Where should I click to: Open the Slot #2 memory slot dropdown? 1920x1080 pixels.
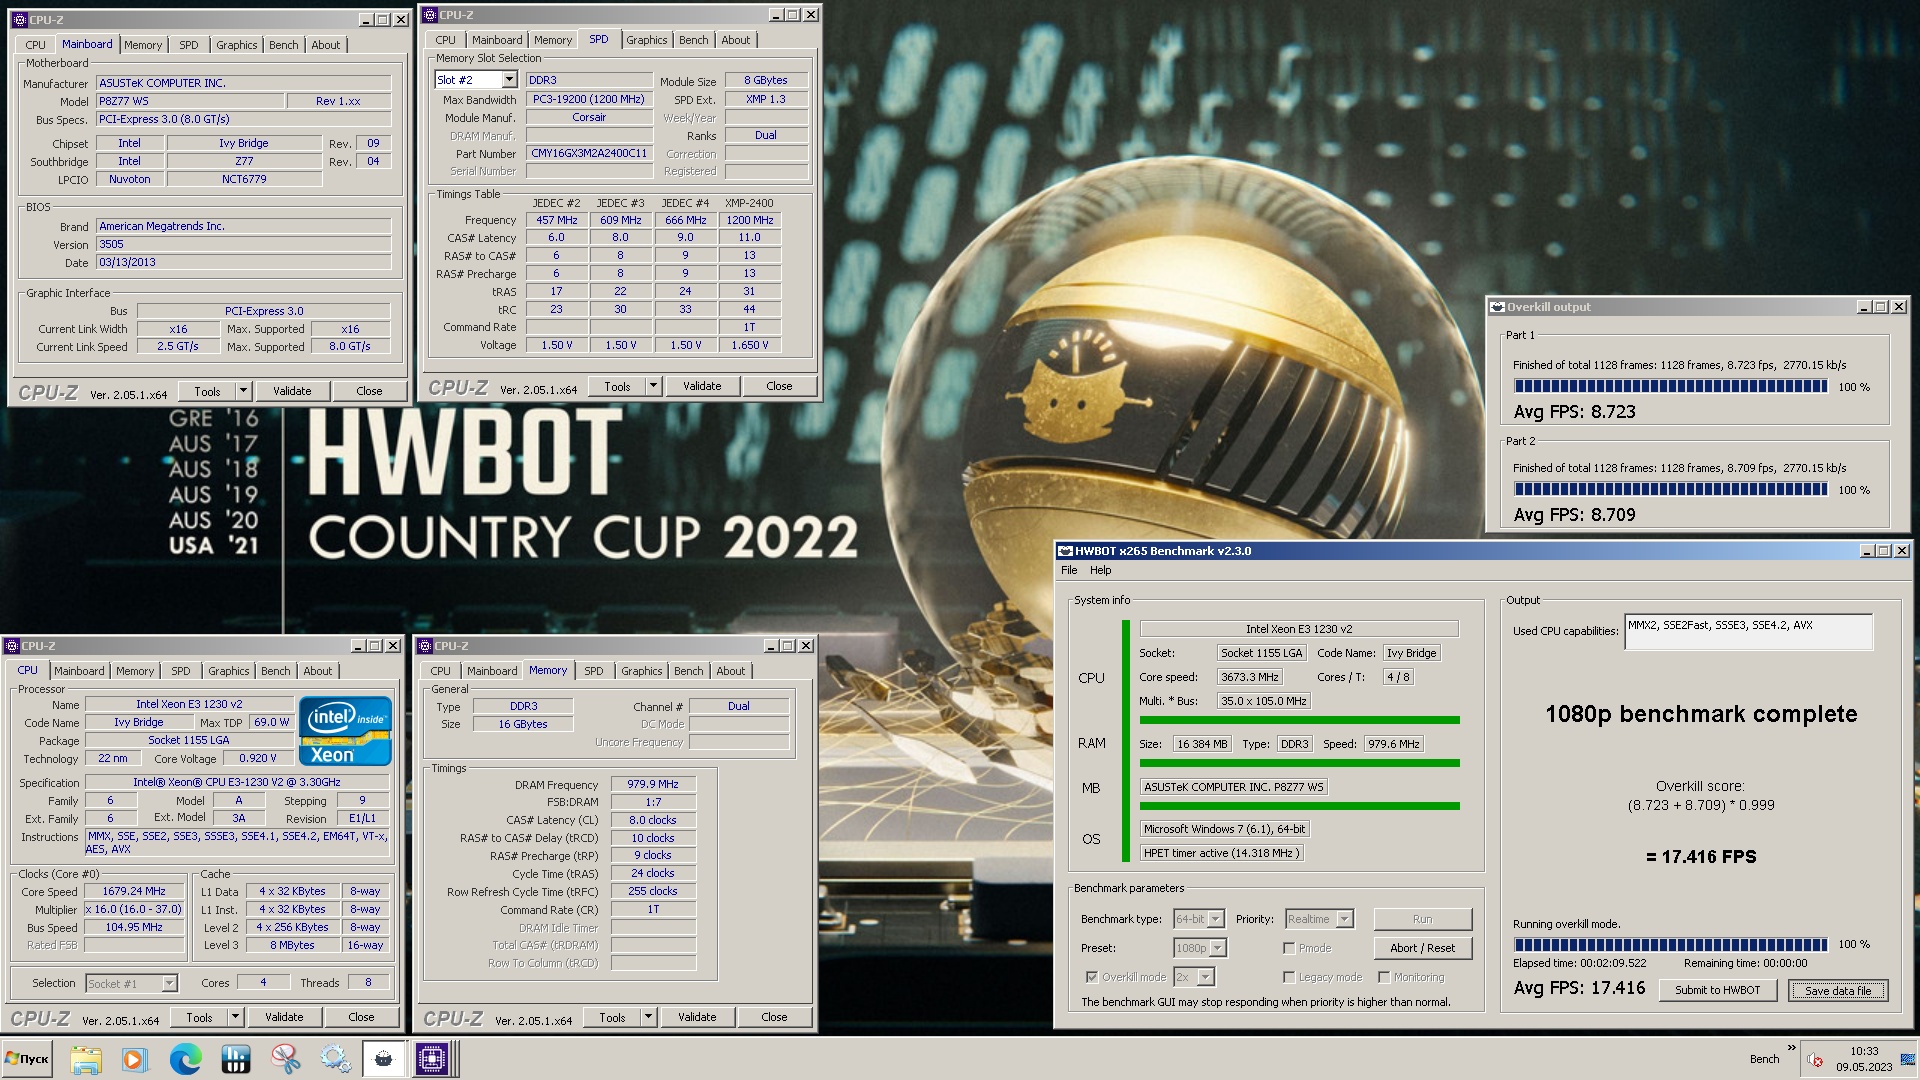[508, 80]
